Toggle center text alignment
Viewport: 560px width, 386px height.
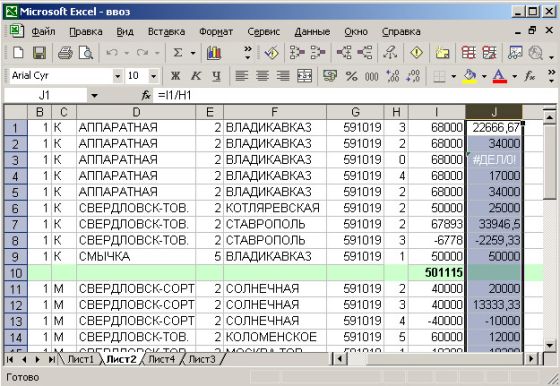pos(262,76)
